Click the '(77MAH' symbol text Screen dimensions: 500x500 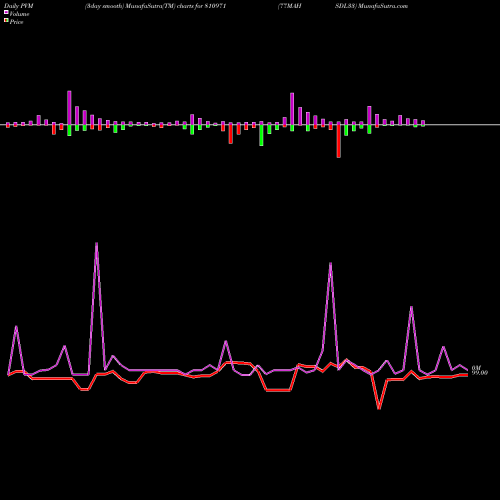pyautogui.click(x=290, y=6)
